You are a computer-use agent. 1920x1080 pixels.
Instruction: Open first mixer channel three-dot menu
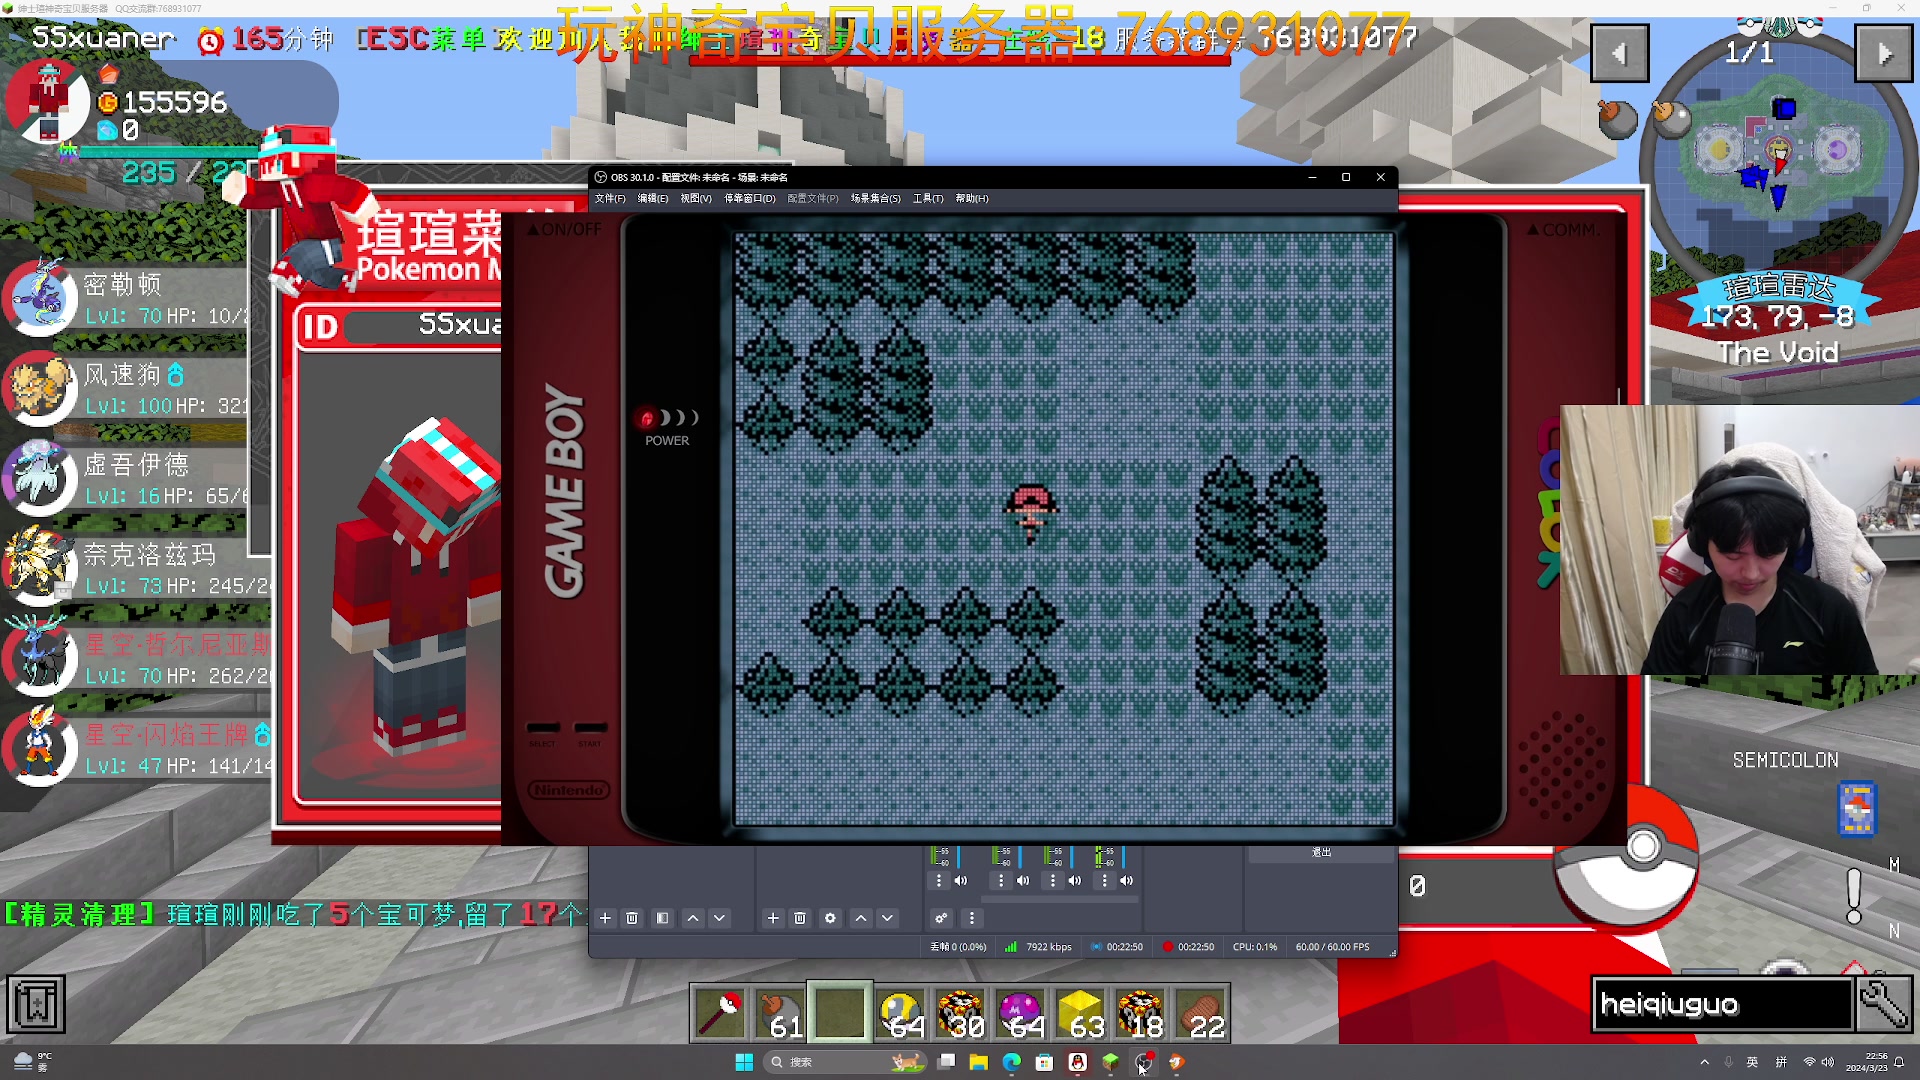[938, 881]
